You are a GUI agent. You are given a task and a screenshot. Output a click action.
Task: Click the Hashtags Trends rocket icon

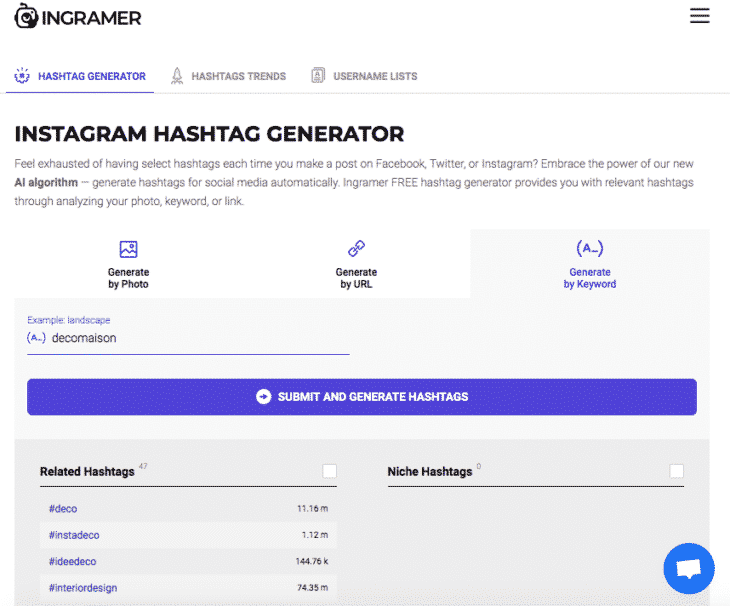[x=177, y=76]
